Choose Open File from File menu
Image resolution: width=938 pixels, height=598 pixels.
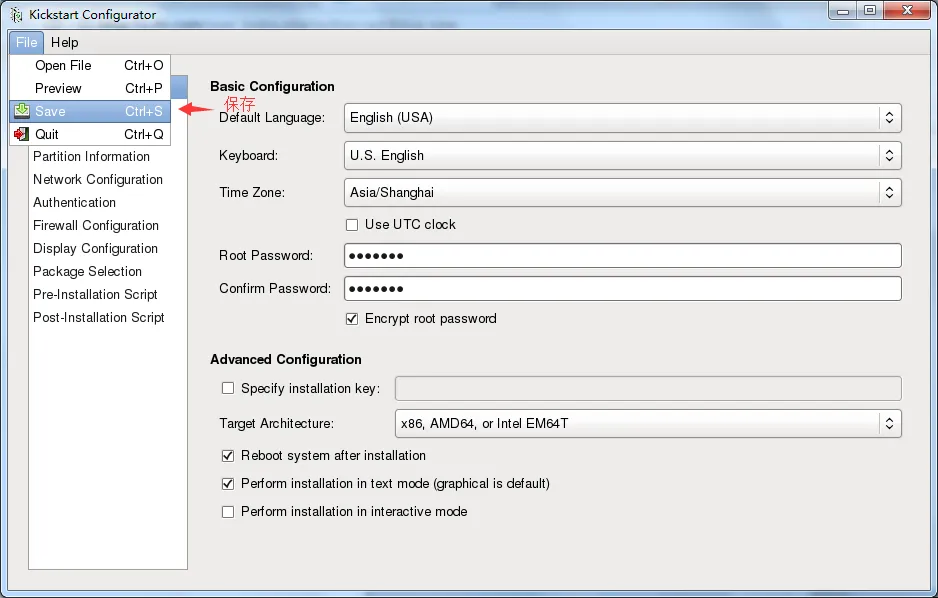click(x=90, y=65)
